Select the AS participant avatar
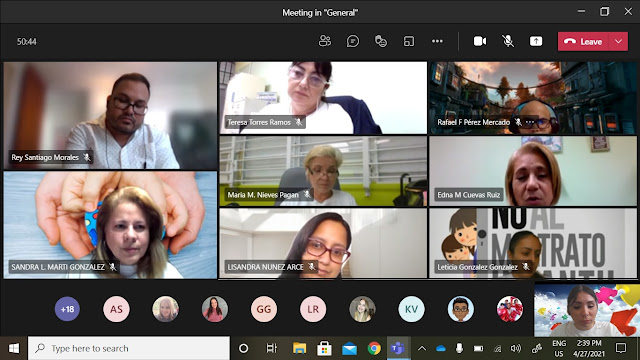 (116, 309)
